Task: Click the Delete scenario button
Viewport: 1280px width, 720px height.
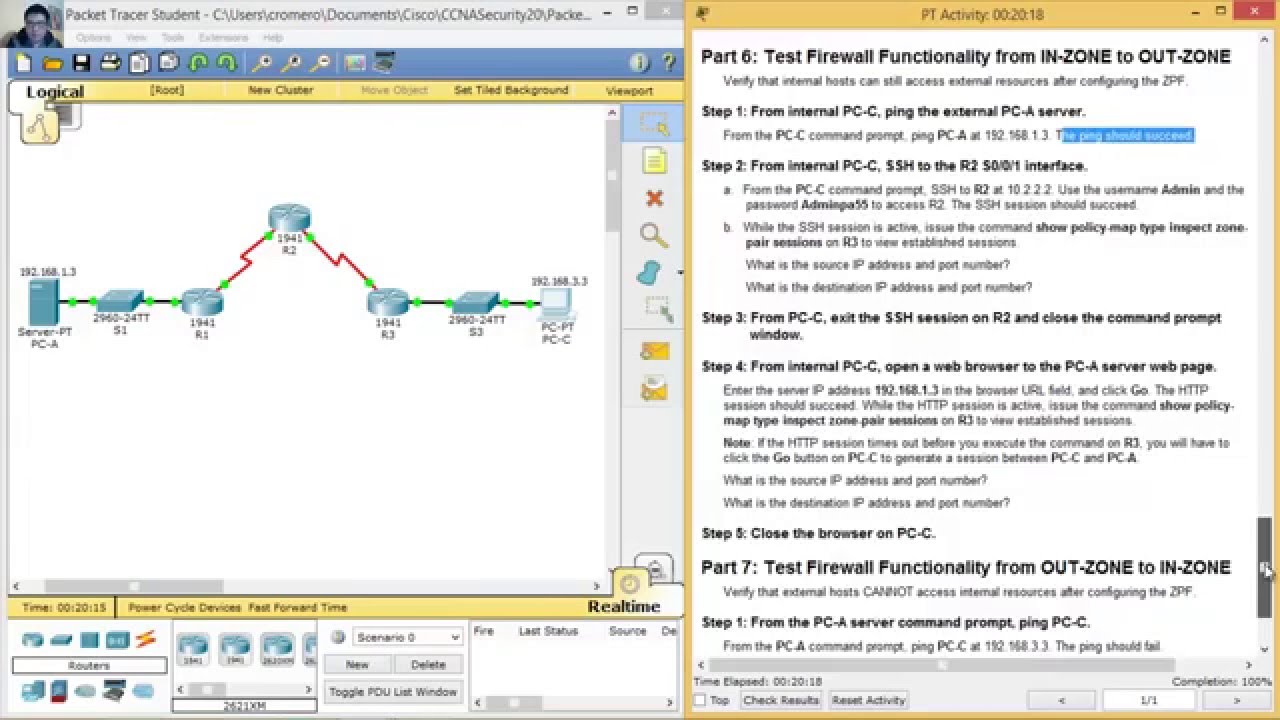Action: 428,664
